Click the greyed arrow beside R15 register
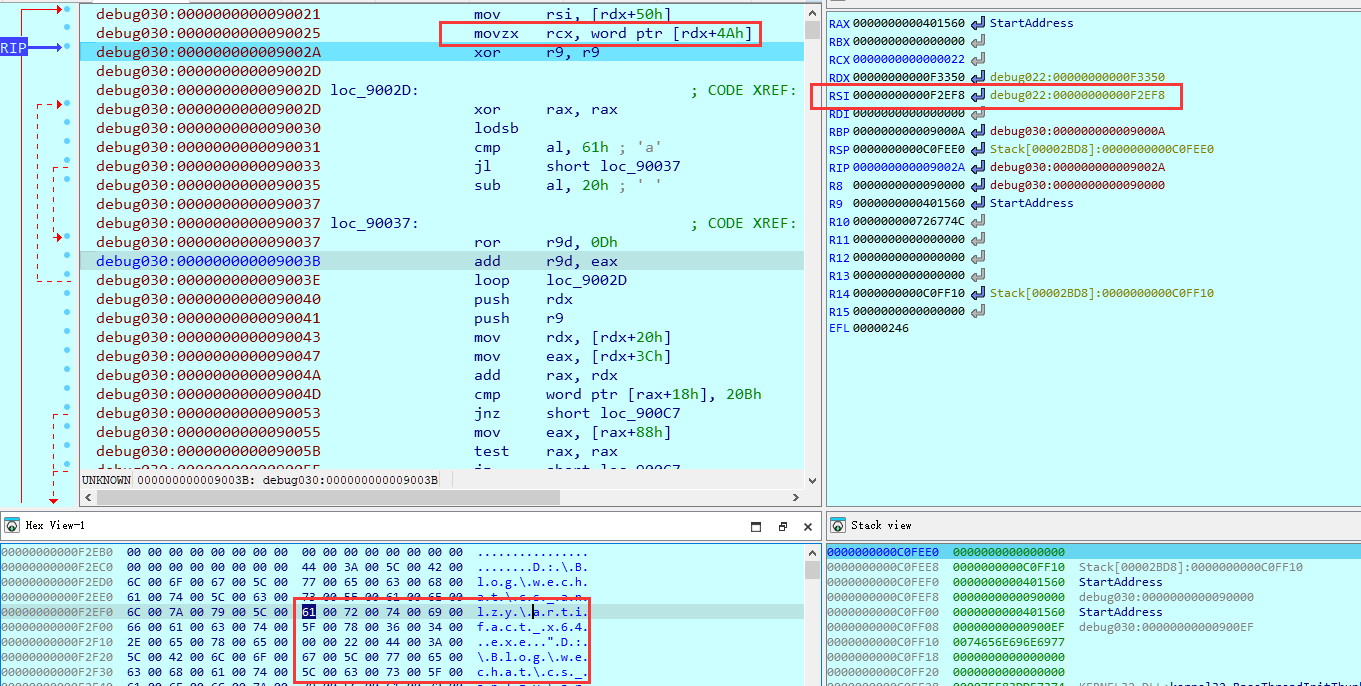Viewport: 1361px width, 686px height. point(978,311)
